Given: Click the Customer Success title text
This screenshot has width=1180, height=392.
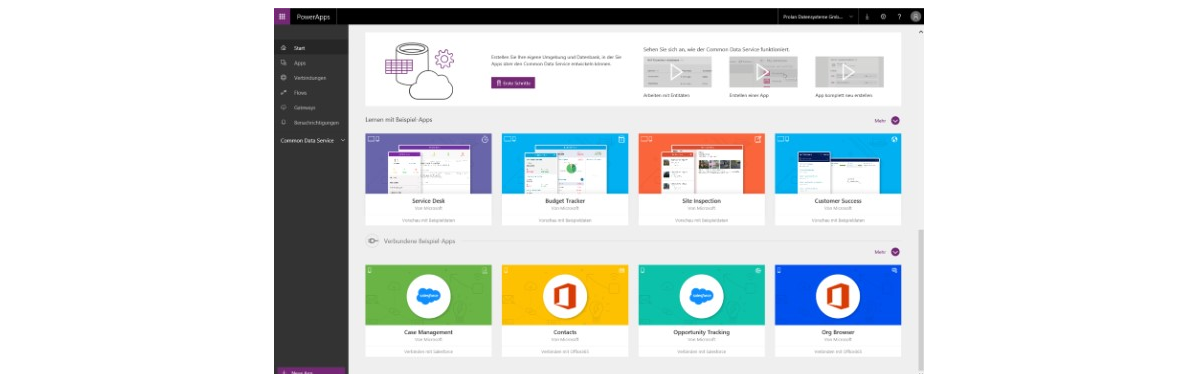Looking at the screenshot, I should coord(838,201).
